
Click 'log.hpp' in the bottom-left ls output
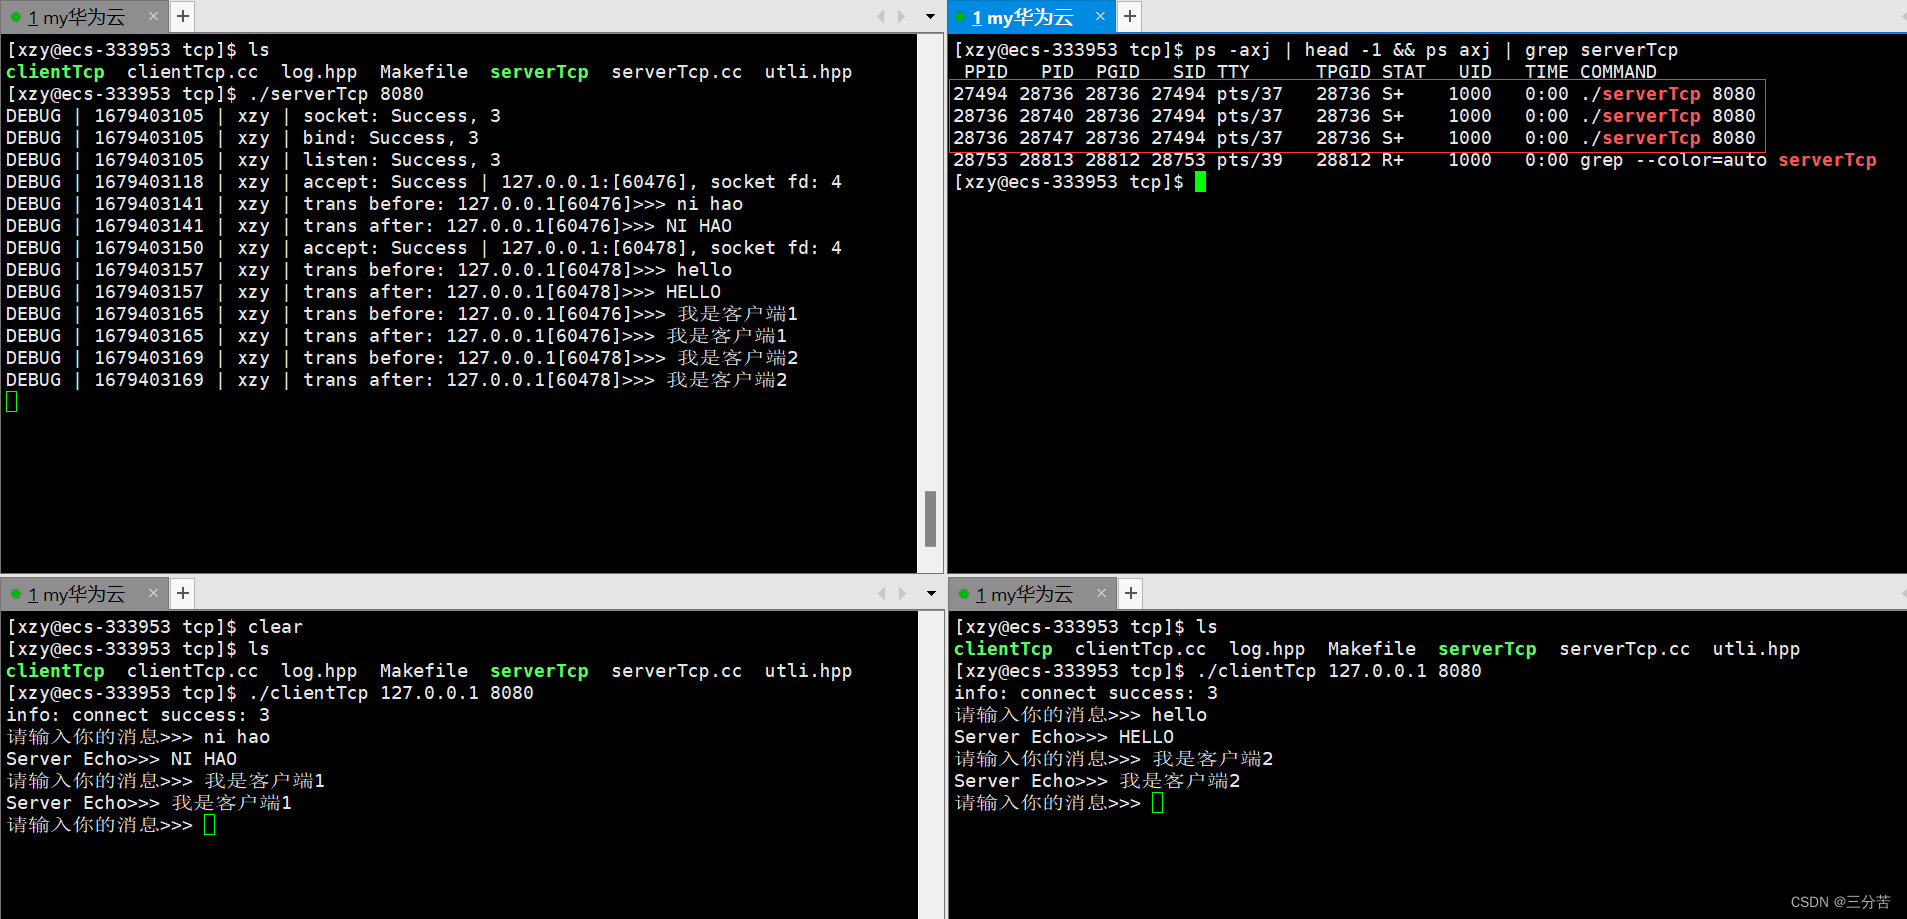319,671
